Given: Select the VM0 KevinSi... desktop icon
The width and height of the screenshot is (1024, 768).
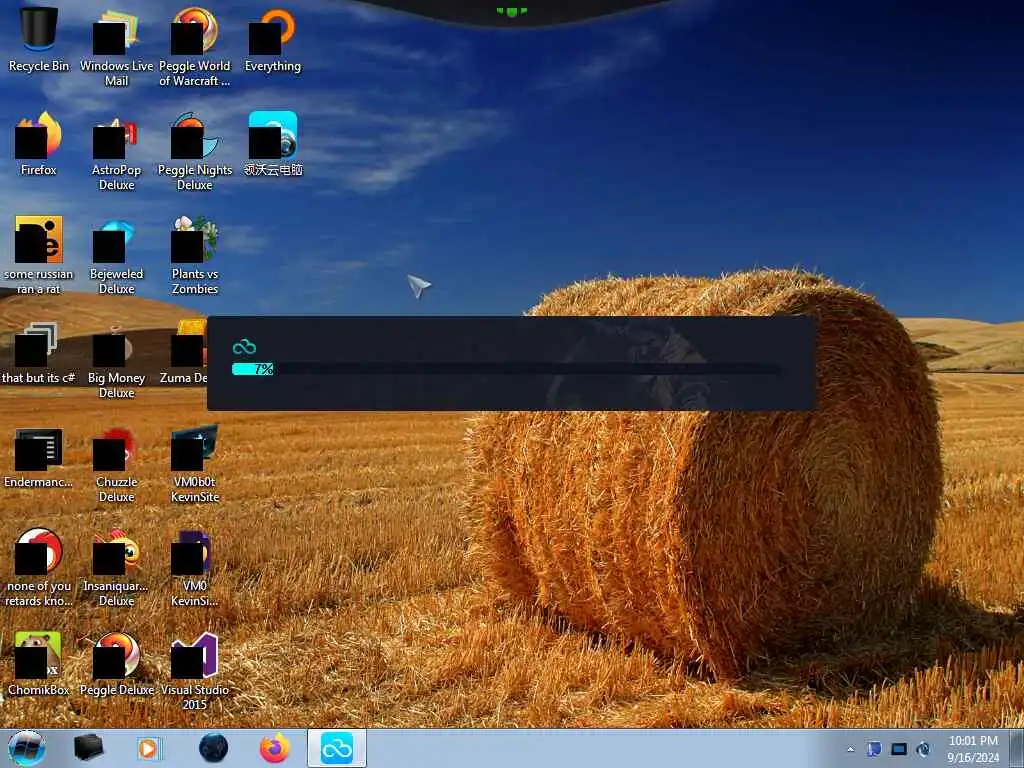Looking at the screenshot, I should (195, 568).
